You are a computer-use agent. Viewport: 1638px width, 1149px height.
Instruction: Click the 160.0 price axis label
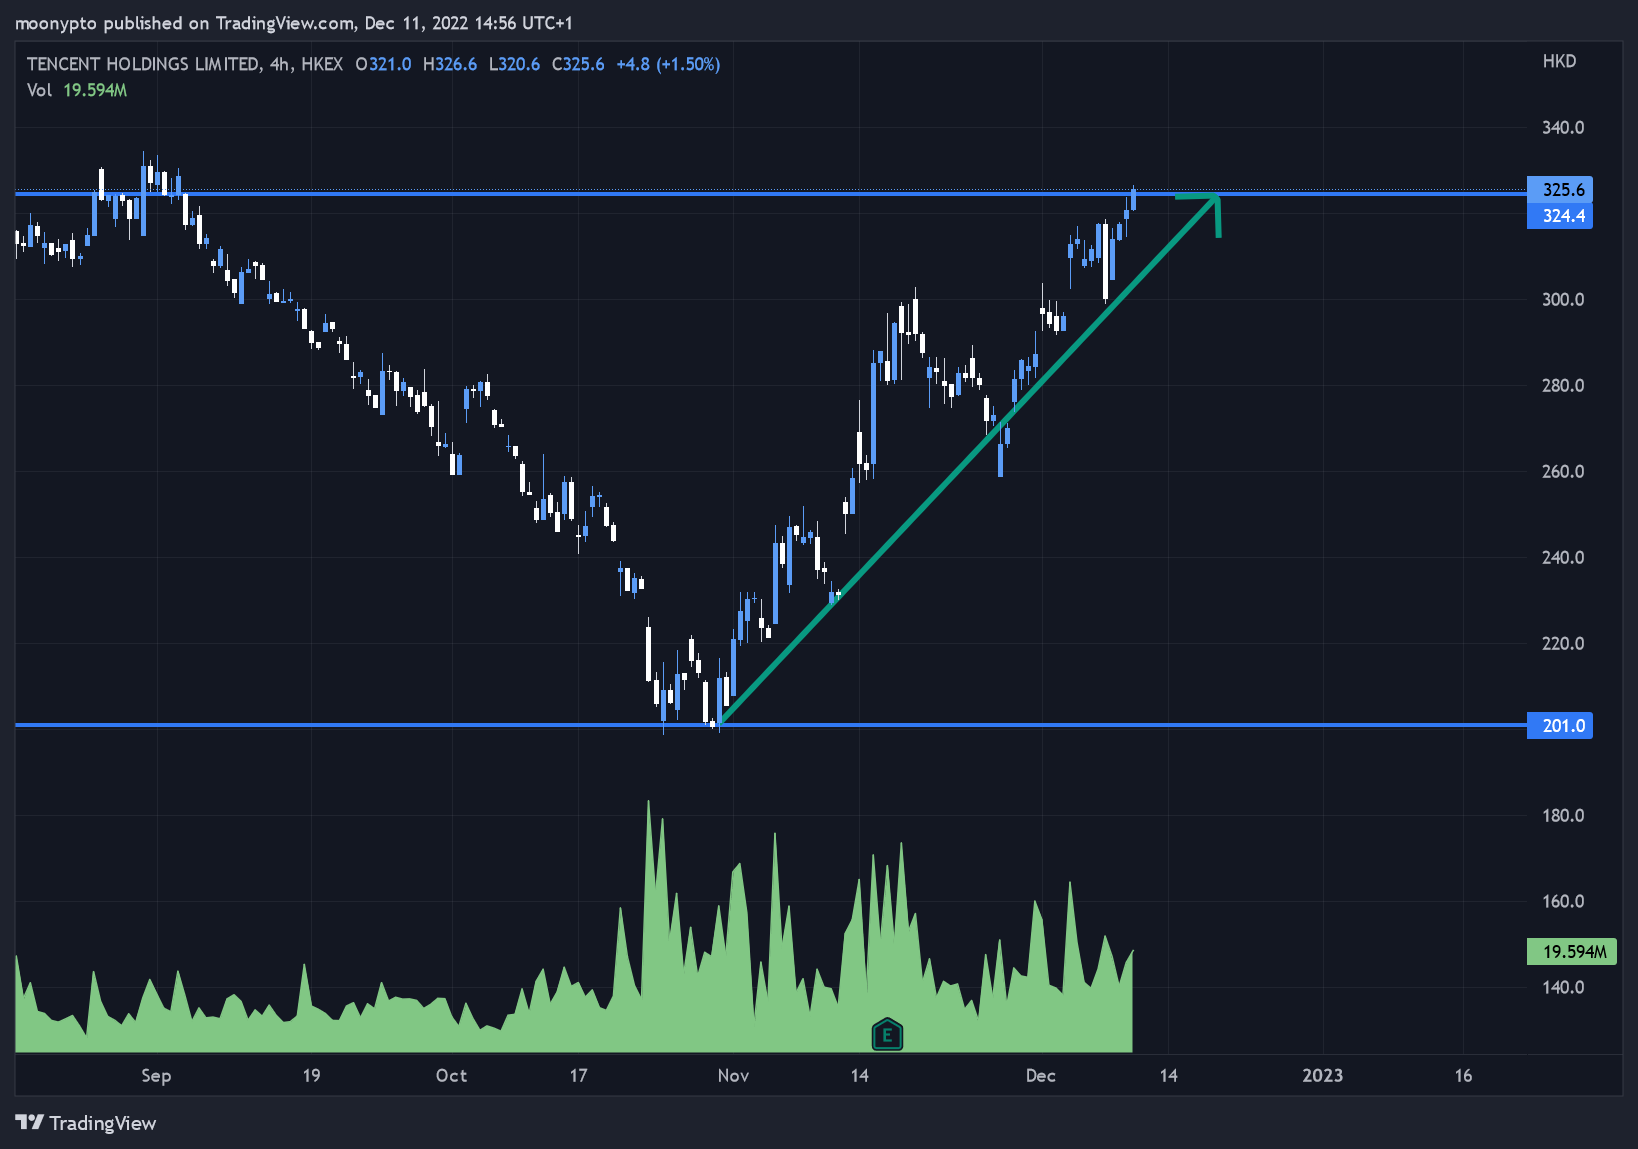pyautogui.click(x=1563, y=902)
